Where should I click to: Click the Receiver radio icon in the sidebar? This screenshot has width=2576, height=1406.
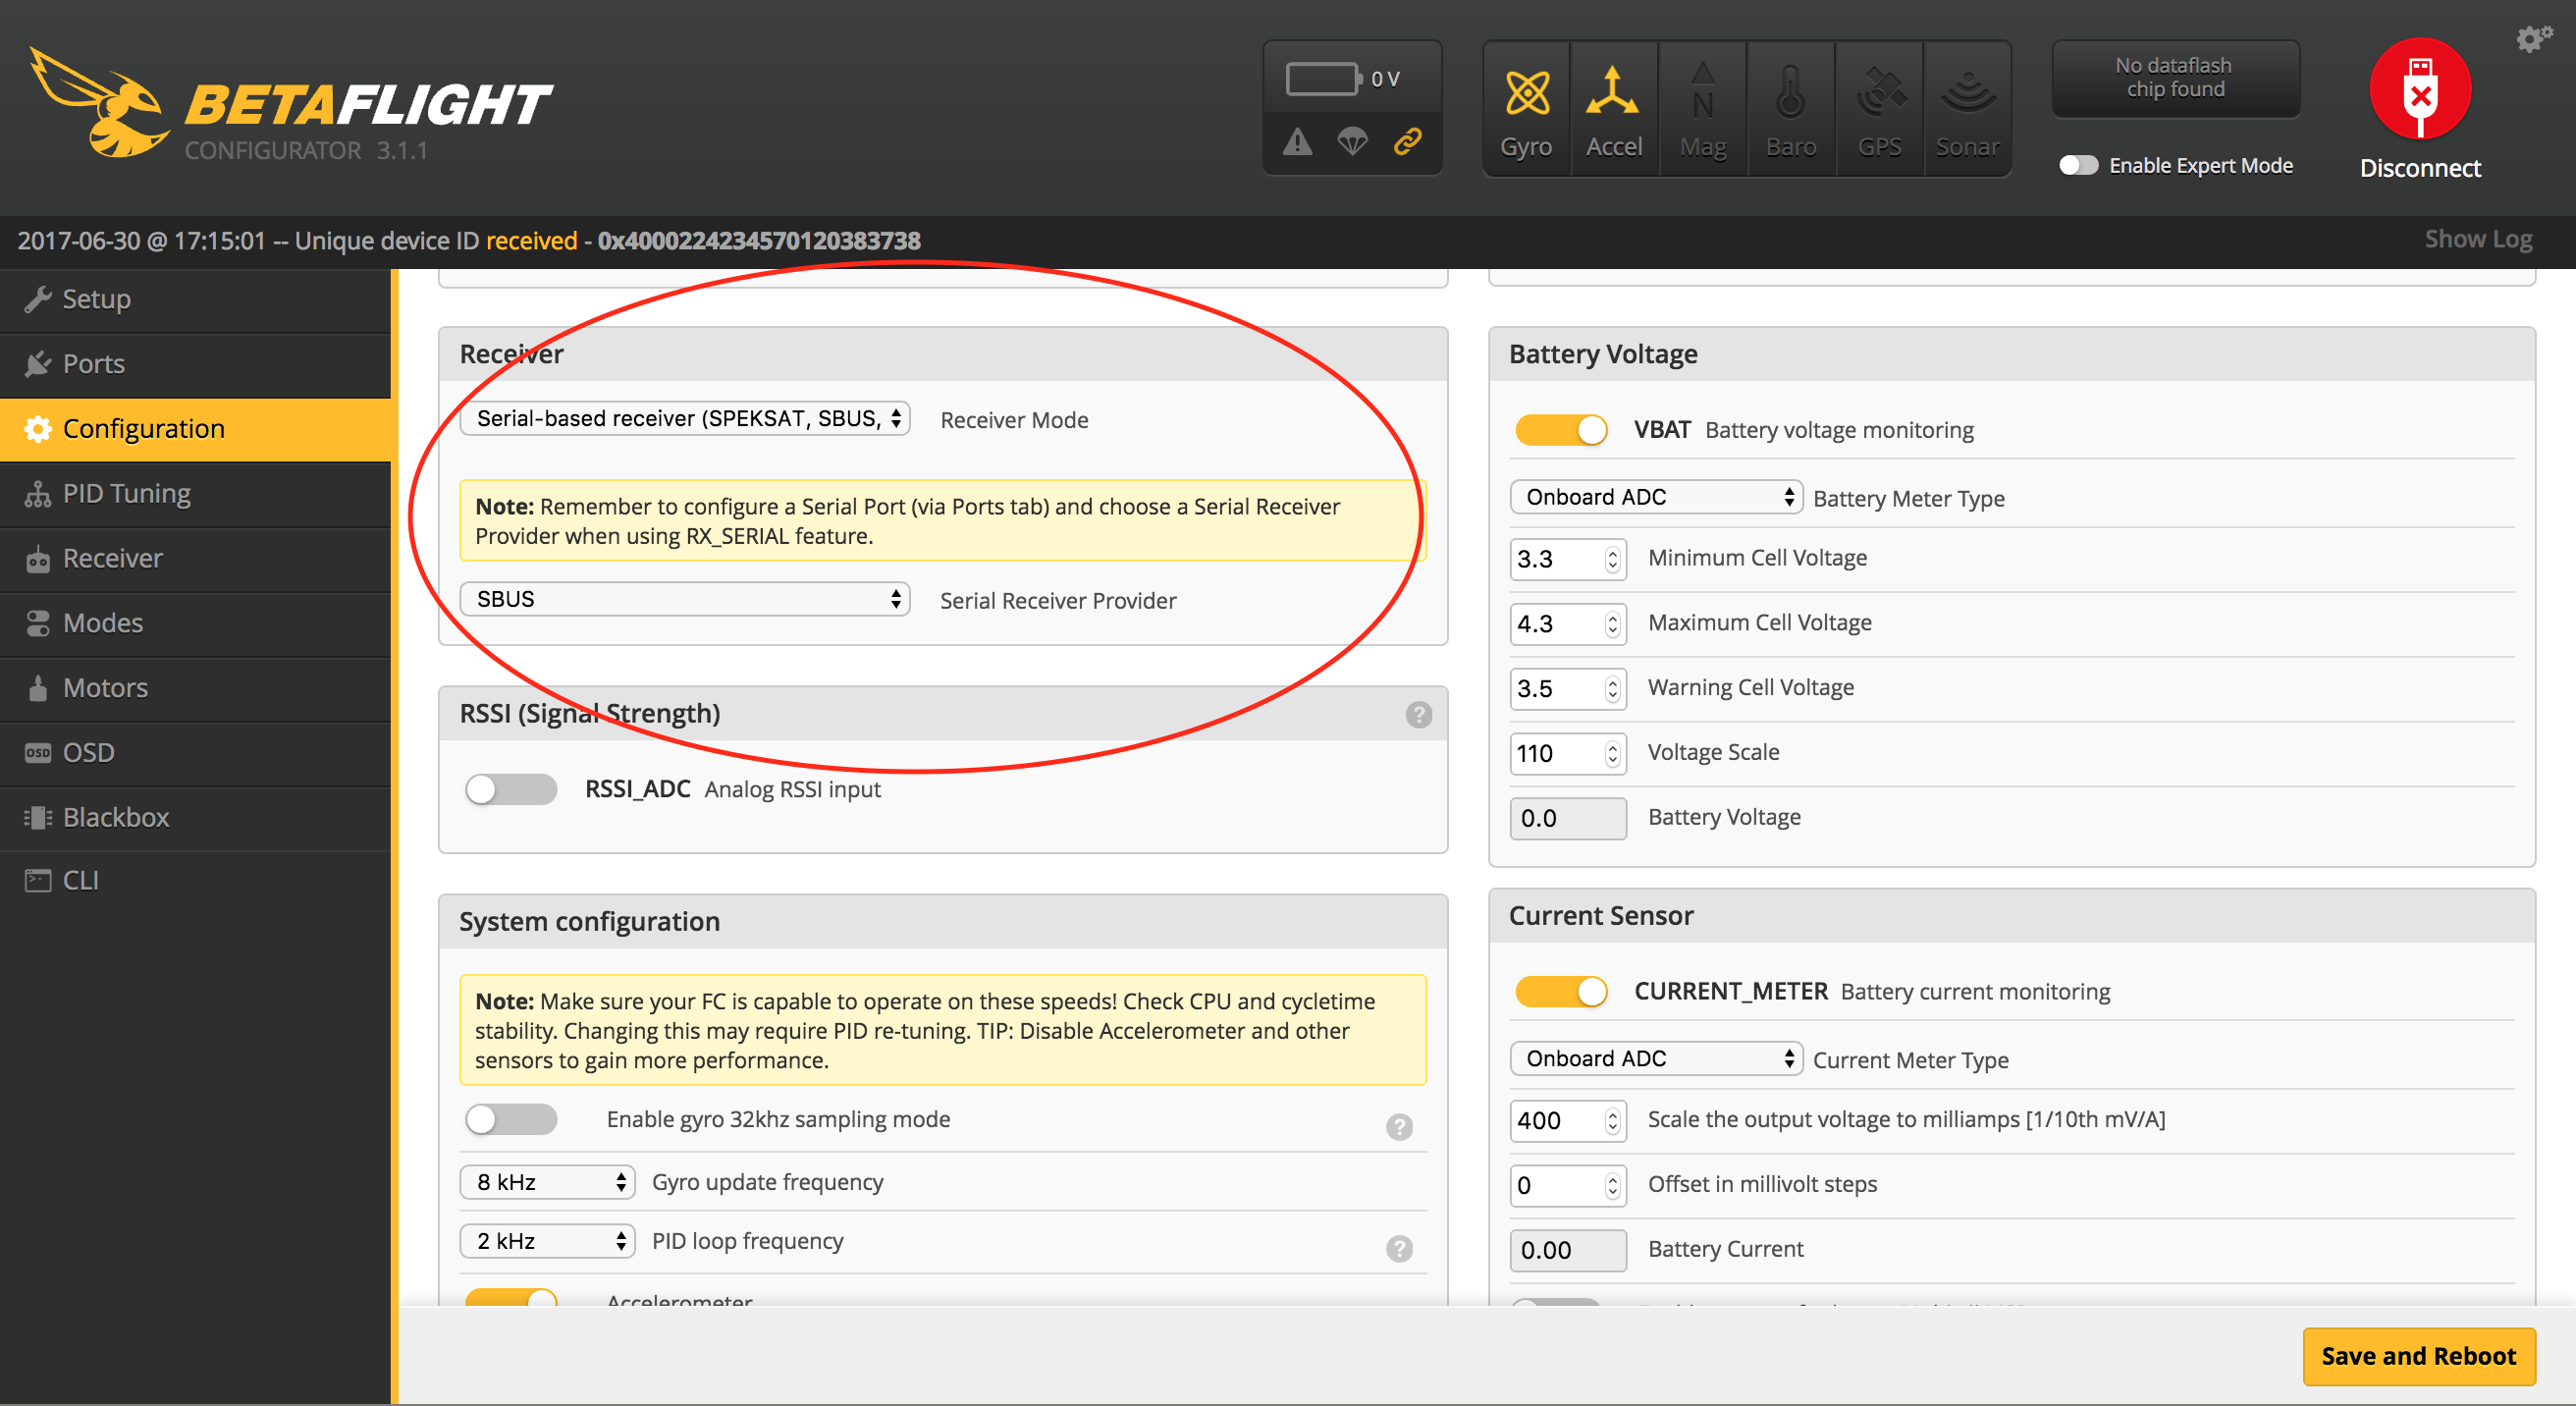click(x=38, y=559)
